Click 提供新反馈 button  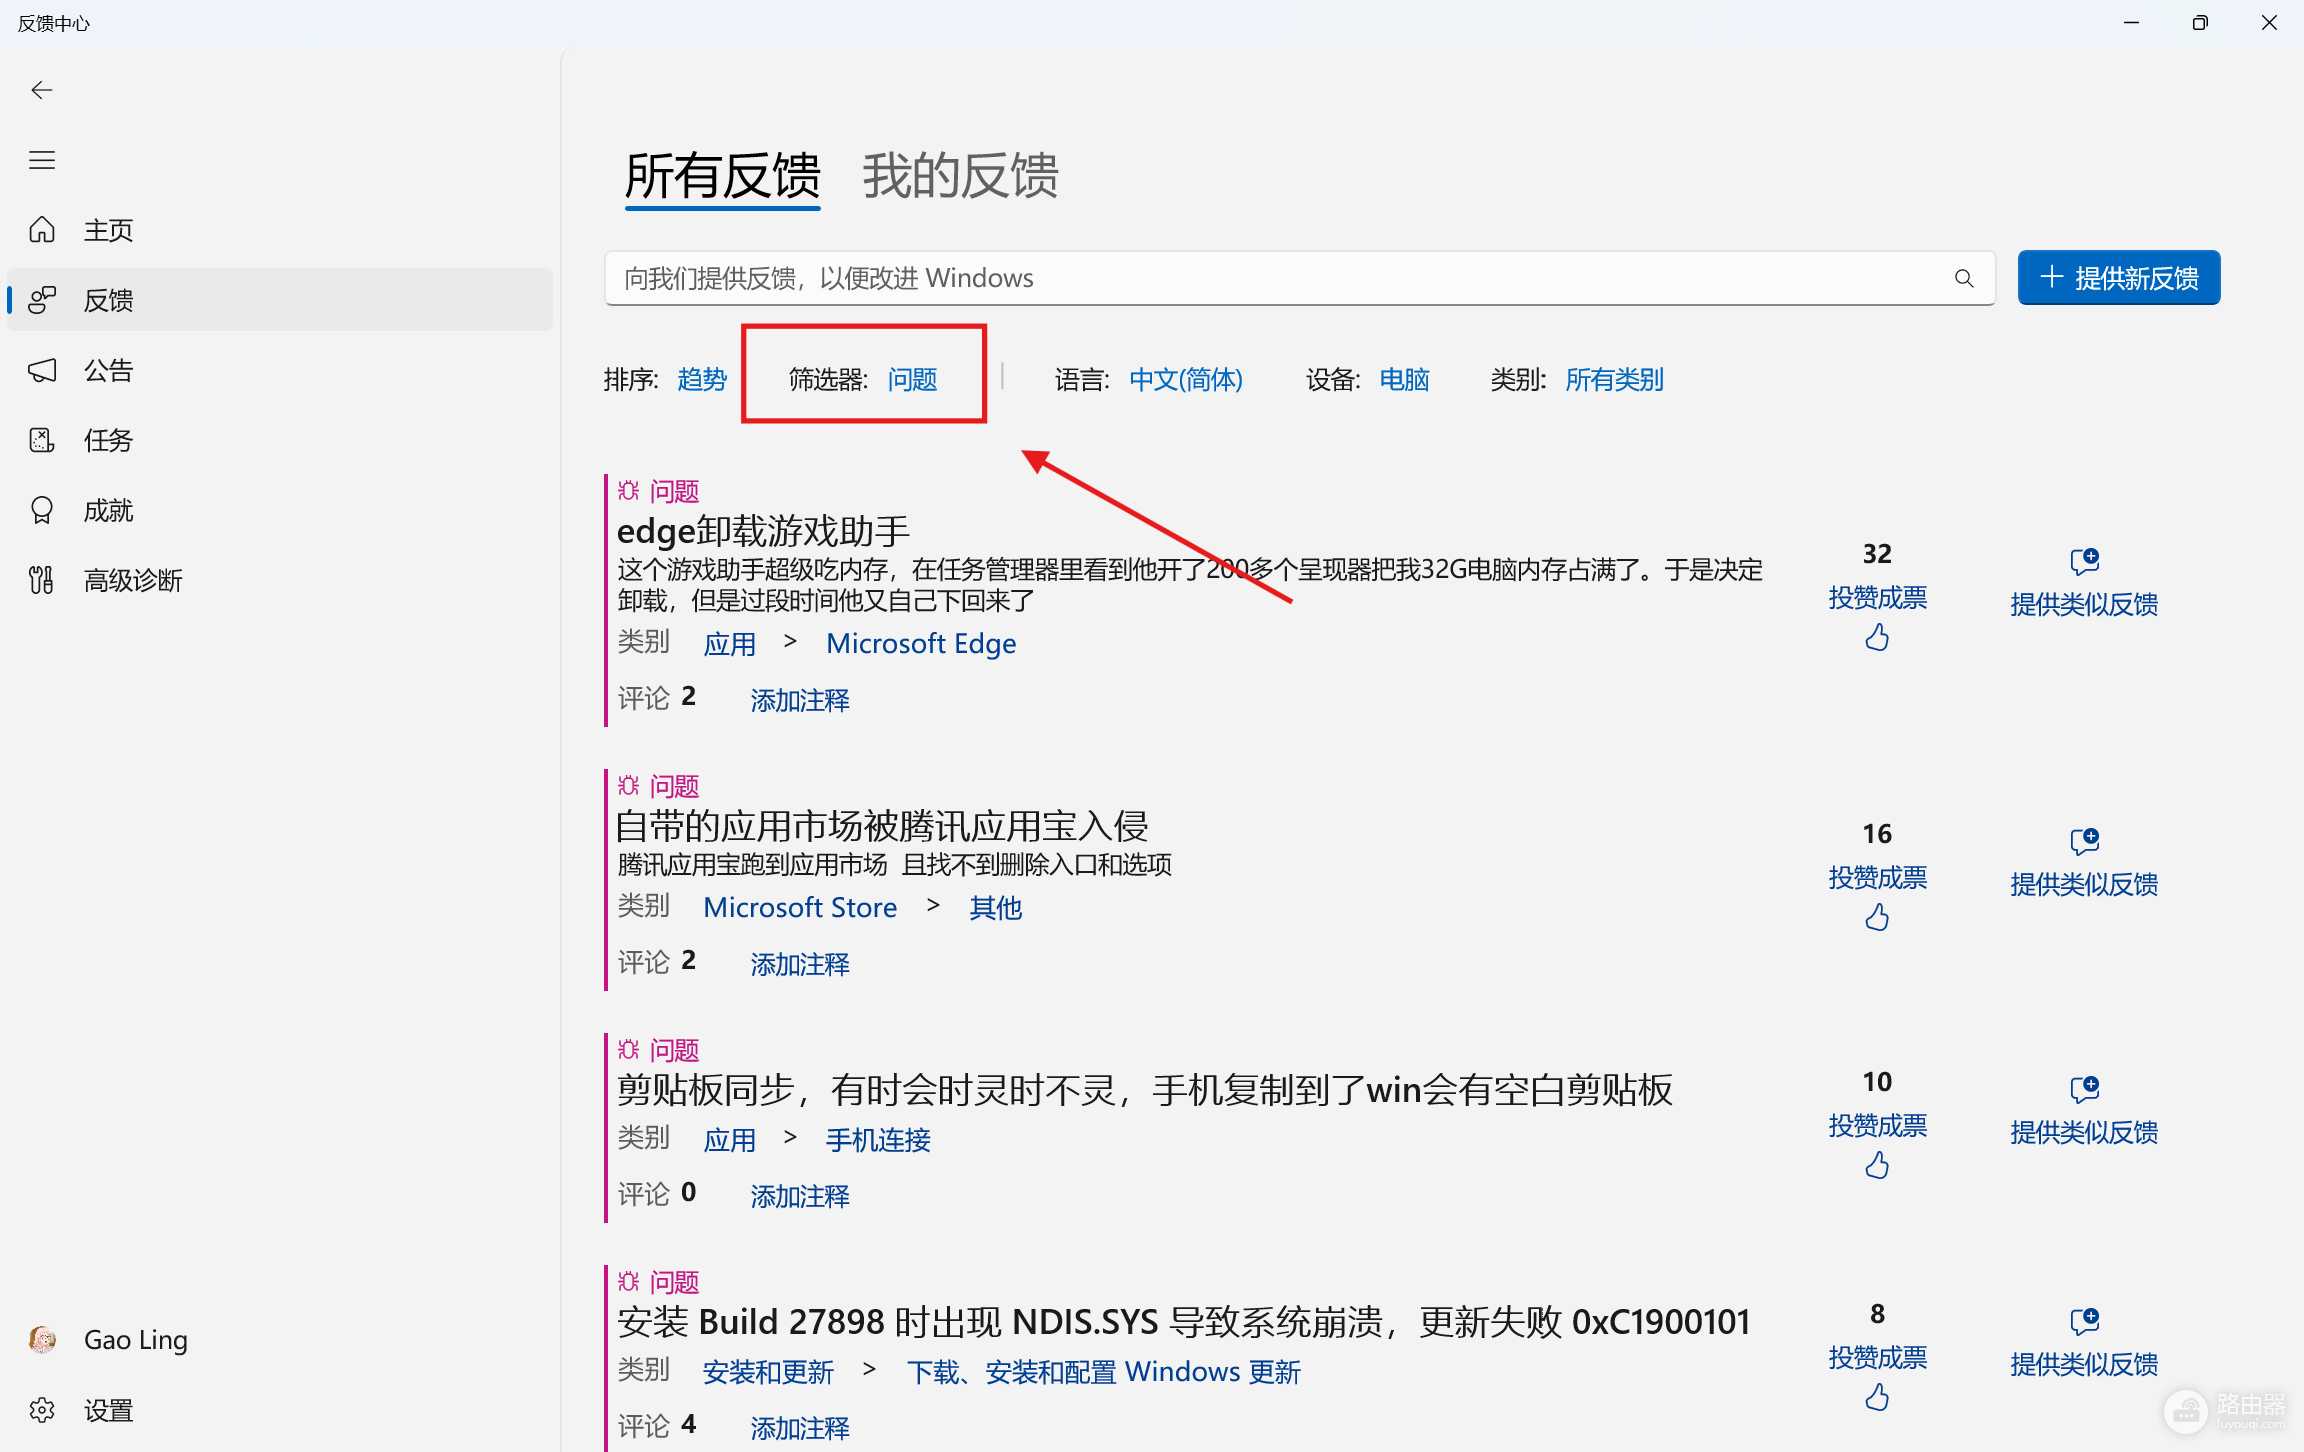[x=2119, y=278]
